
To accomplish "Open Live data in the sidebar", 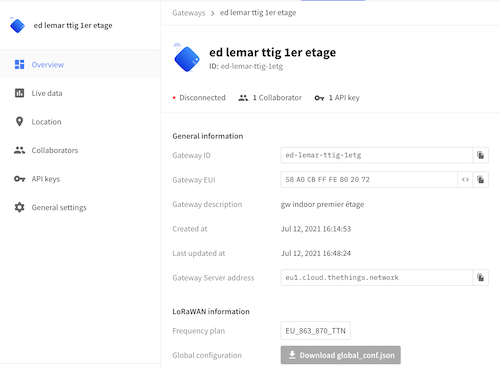I will tap(80, 93).
